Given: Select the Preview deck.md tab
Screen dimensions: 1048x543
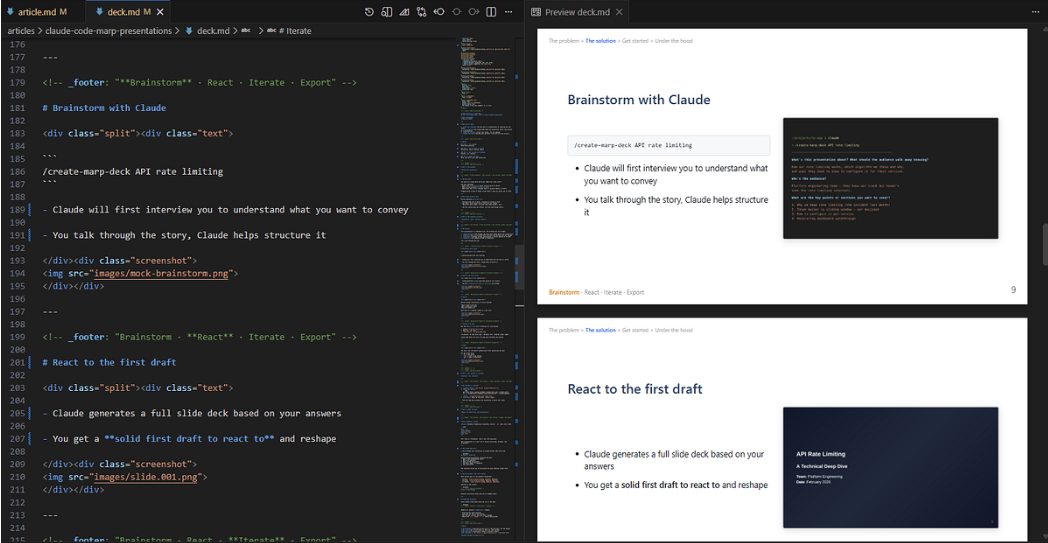Looking at the screenshot, I should (x=576, y=12).
